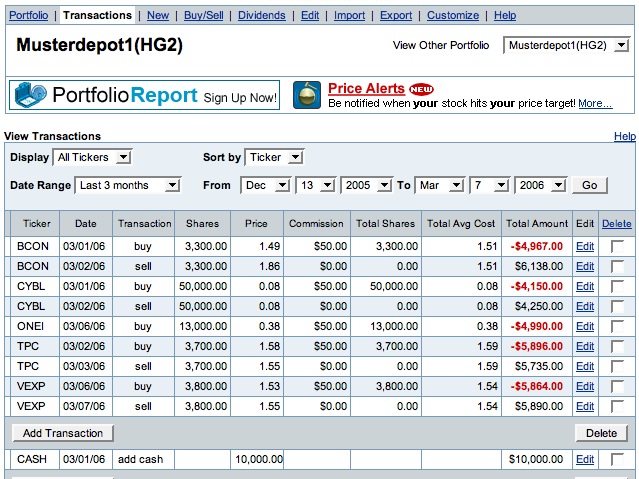Edit the CYBL buy transaction
This screenshot has width=639, height=479.
pos(585,286)
